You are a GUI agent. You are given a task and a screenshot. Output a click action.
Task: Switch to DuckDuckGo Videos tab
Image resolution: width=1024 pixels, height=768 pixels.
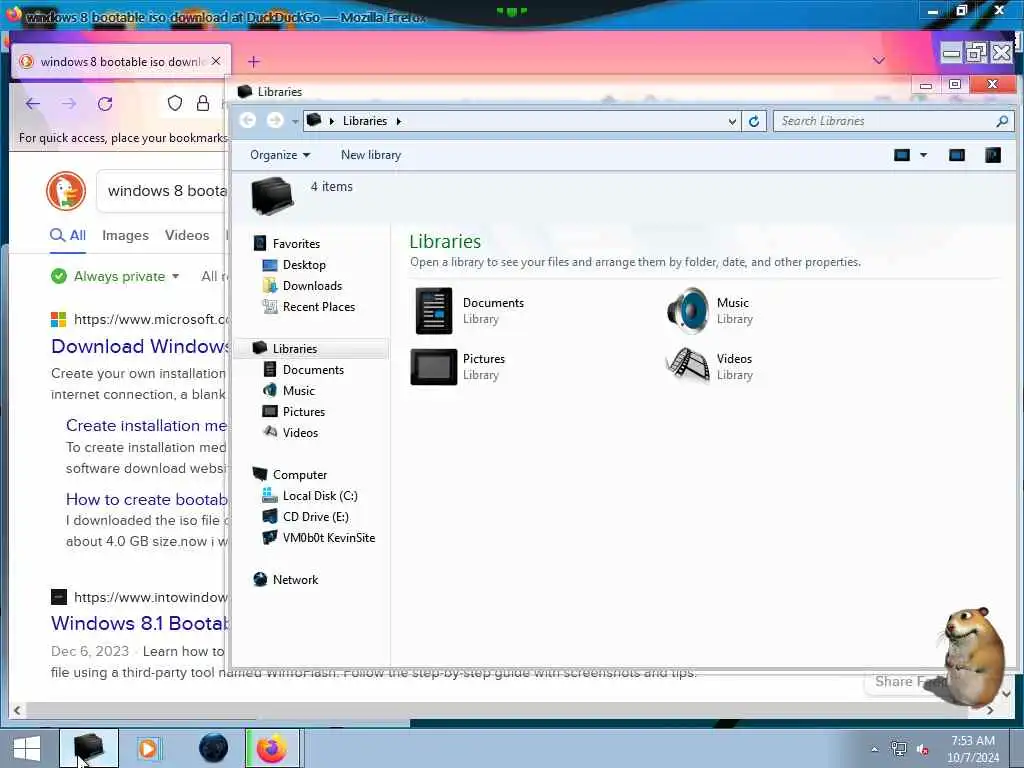(x=187, y=235)
